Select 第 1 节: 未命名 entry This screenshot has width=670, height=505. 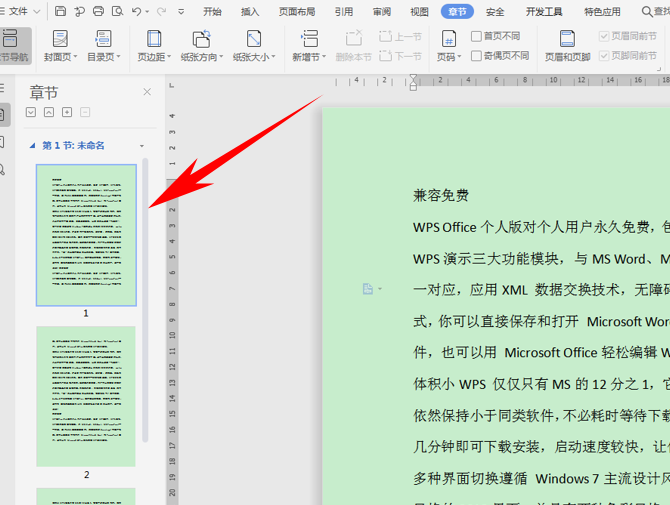pos(73,146)
